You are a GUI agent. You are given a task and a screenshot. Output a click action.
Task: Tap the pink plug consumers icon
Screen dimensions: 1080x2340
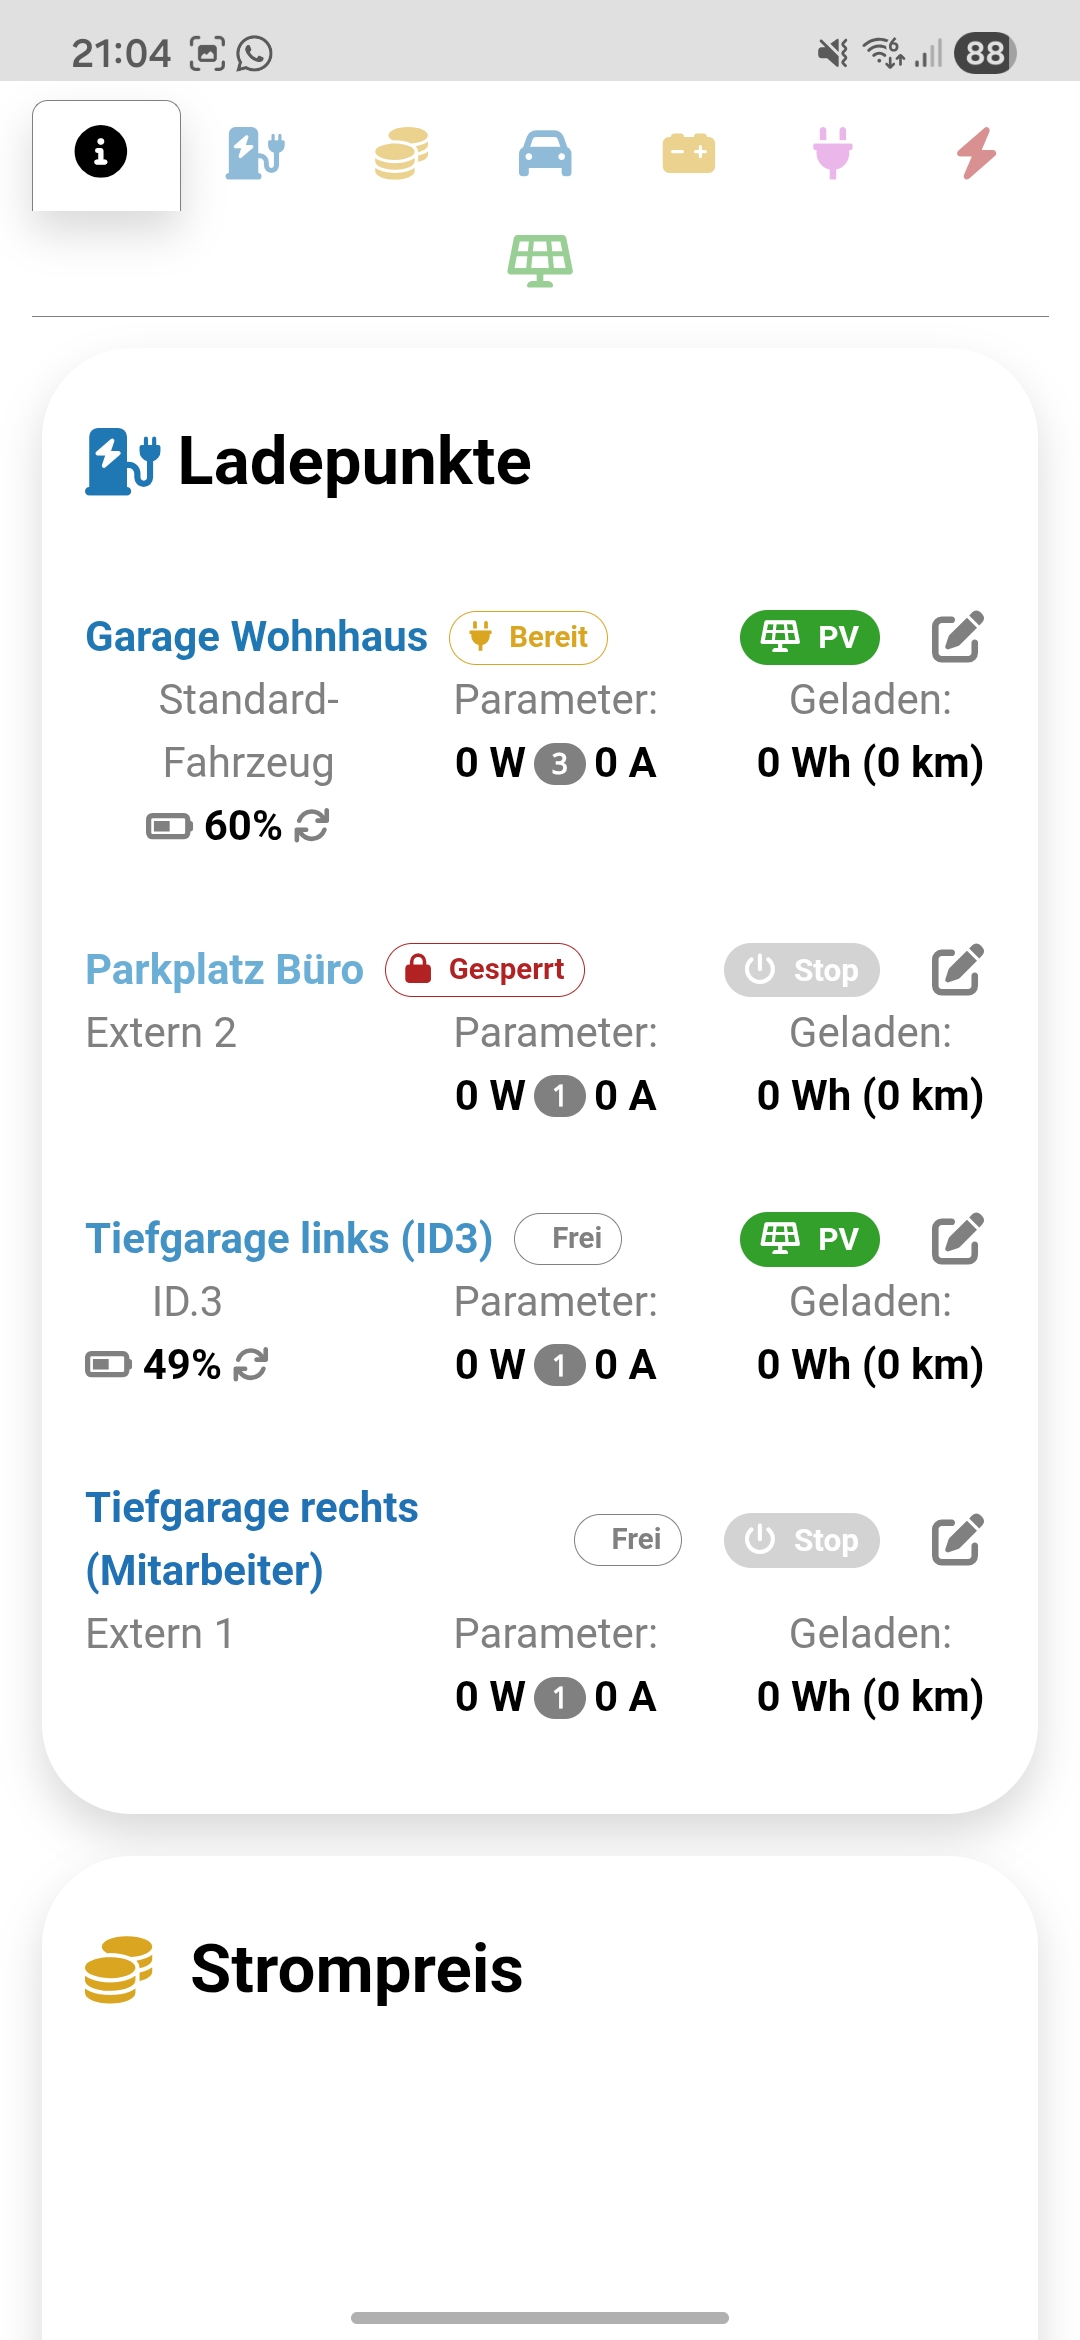(x=832, y=154)
